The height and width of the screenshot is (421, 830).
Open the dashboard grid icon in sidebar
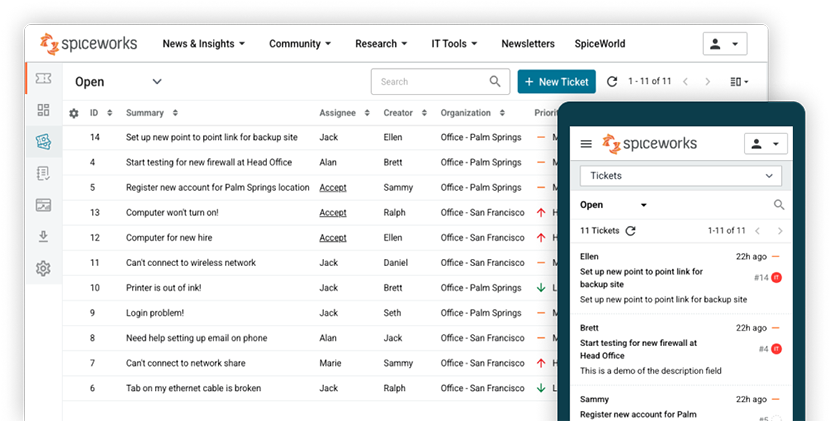pos(43,110)
